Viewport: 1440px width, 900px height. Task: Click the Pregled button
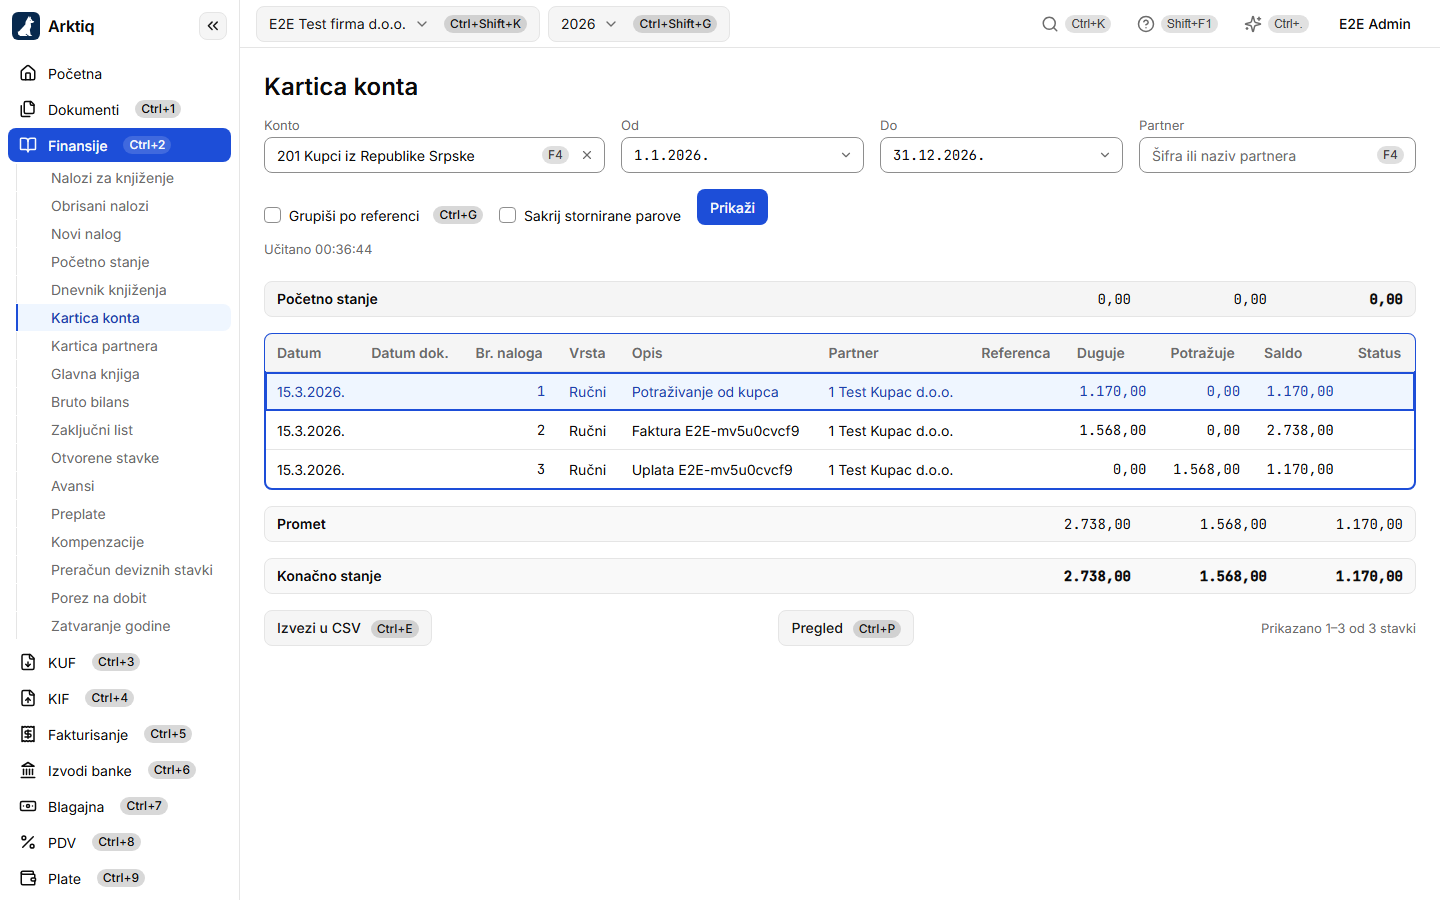pos(845,628)
